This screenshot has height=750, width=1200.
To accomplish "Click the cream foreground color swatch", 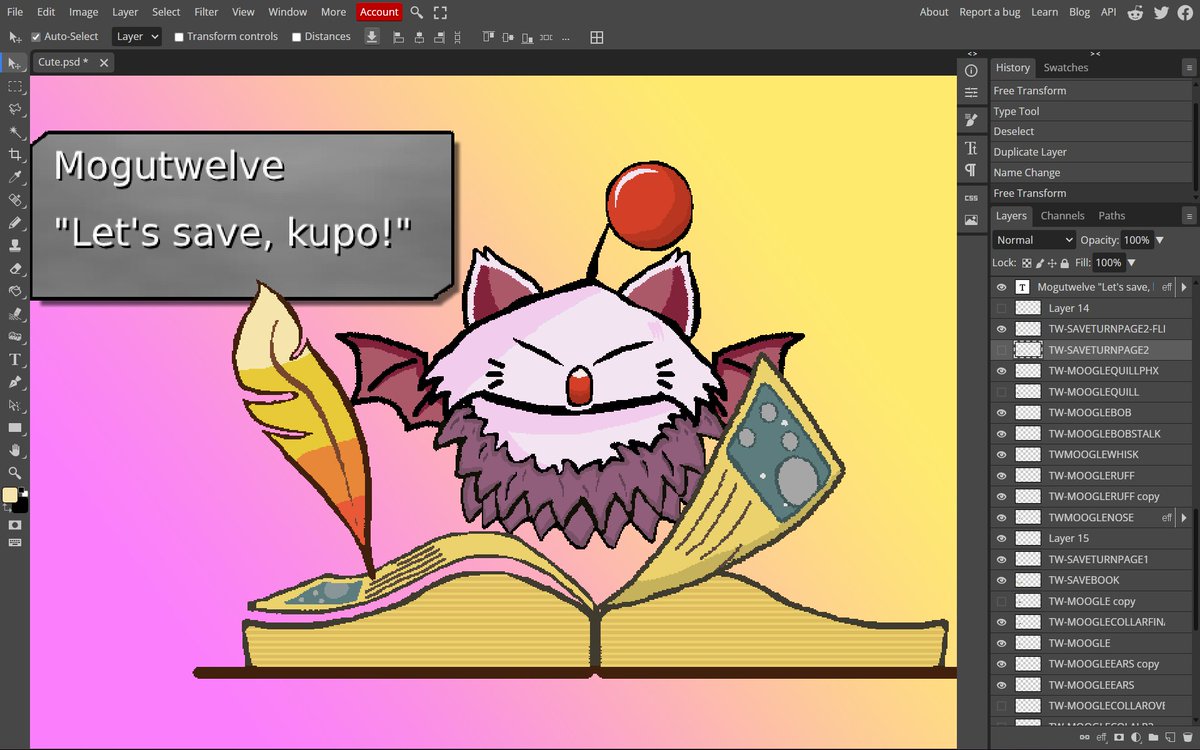I will point(10,495).
